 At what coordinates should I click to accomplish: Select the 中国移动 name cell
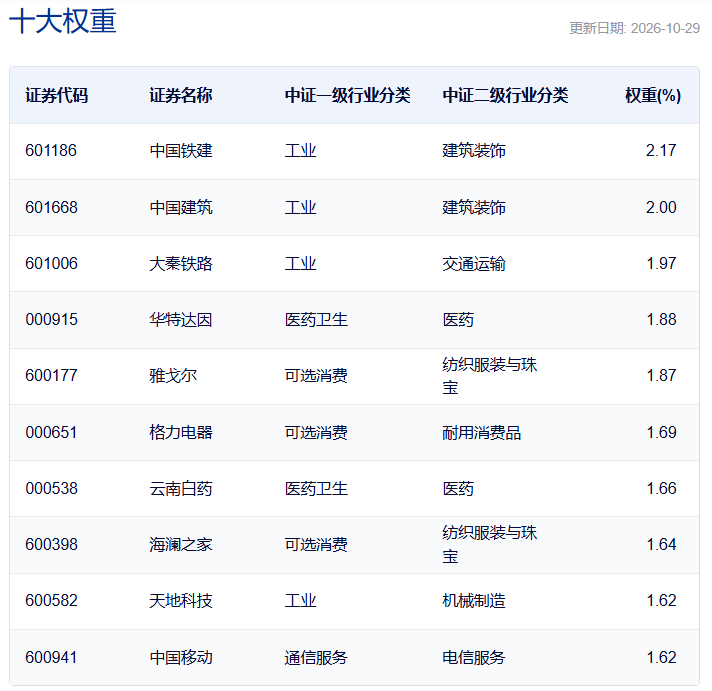(181, 657)
